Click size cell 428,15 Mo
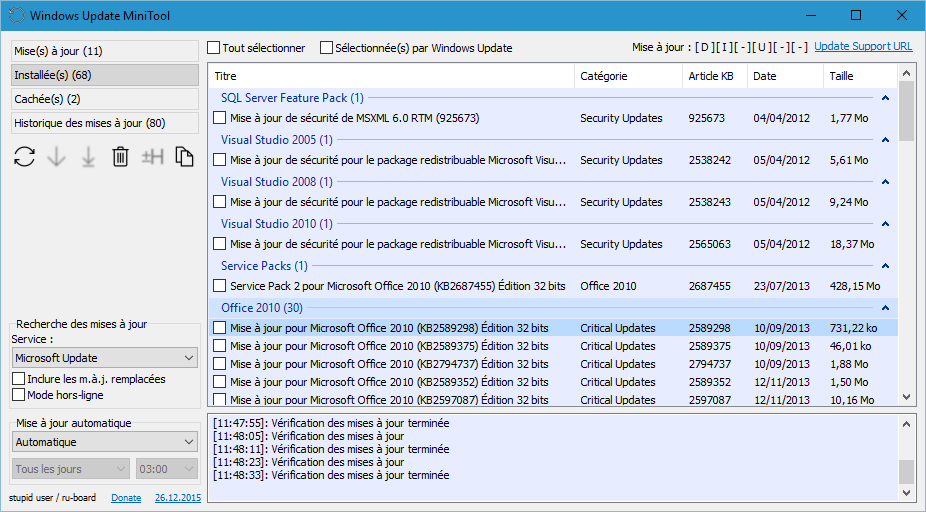Image resolution: width=926 pixels, height=512 pixels. pos(855,286)
